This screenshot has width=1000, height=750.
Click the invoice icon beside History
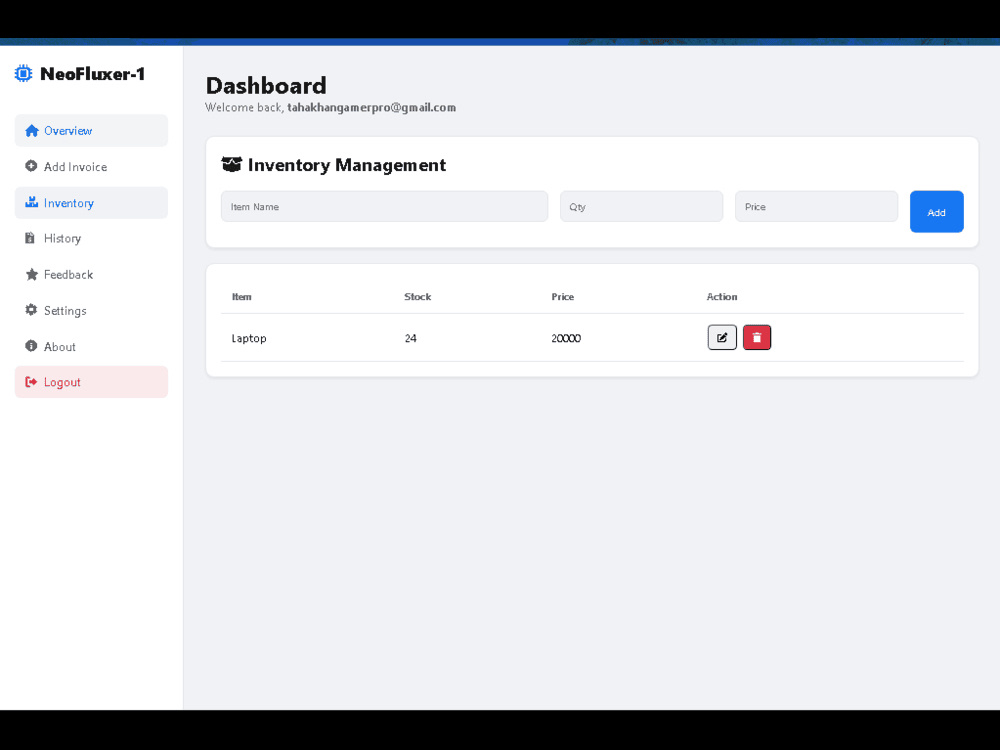[x=30, y=238]
